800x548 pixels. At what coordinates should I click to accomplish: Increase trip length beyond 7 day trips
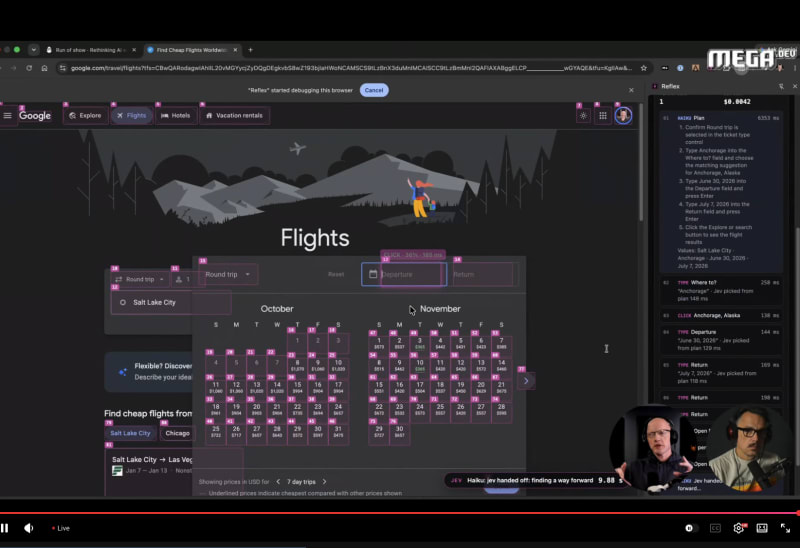[324, 482]
